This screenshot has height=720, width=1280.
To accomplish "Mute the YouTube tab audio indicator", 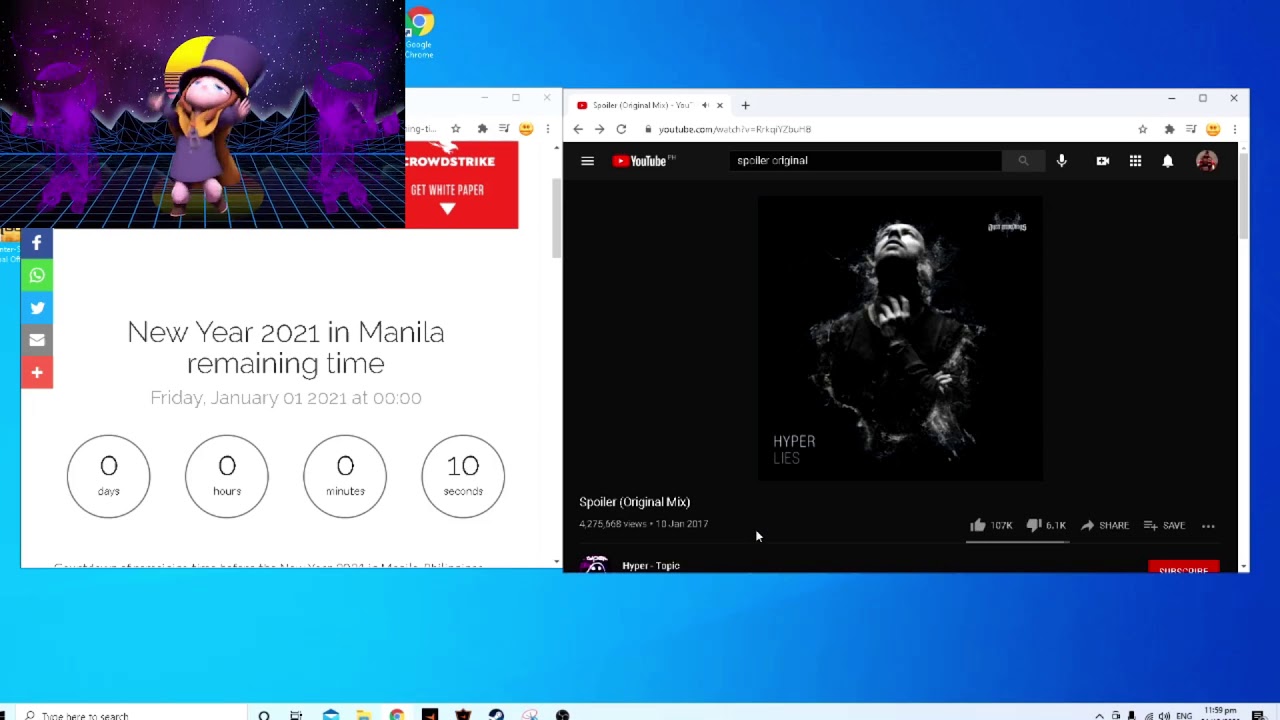I will (x=705, y=105).
